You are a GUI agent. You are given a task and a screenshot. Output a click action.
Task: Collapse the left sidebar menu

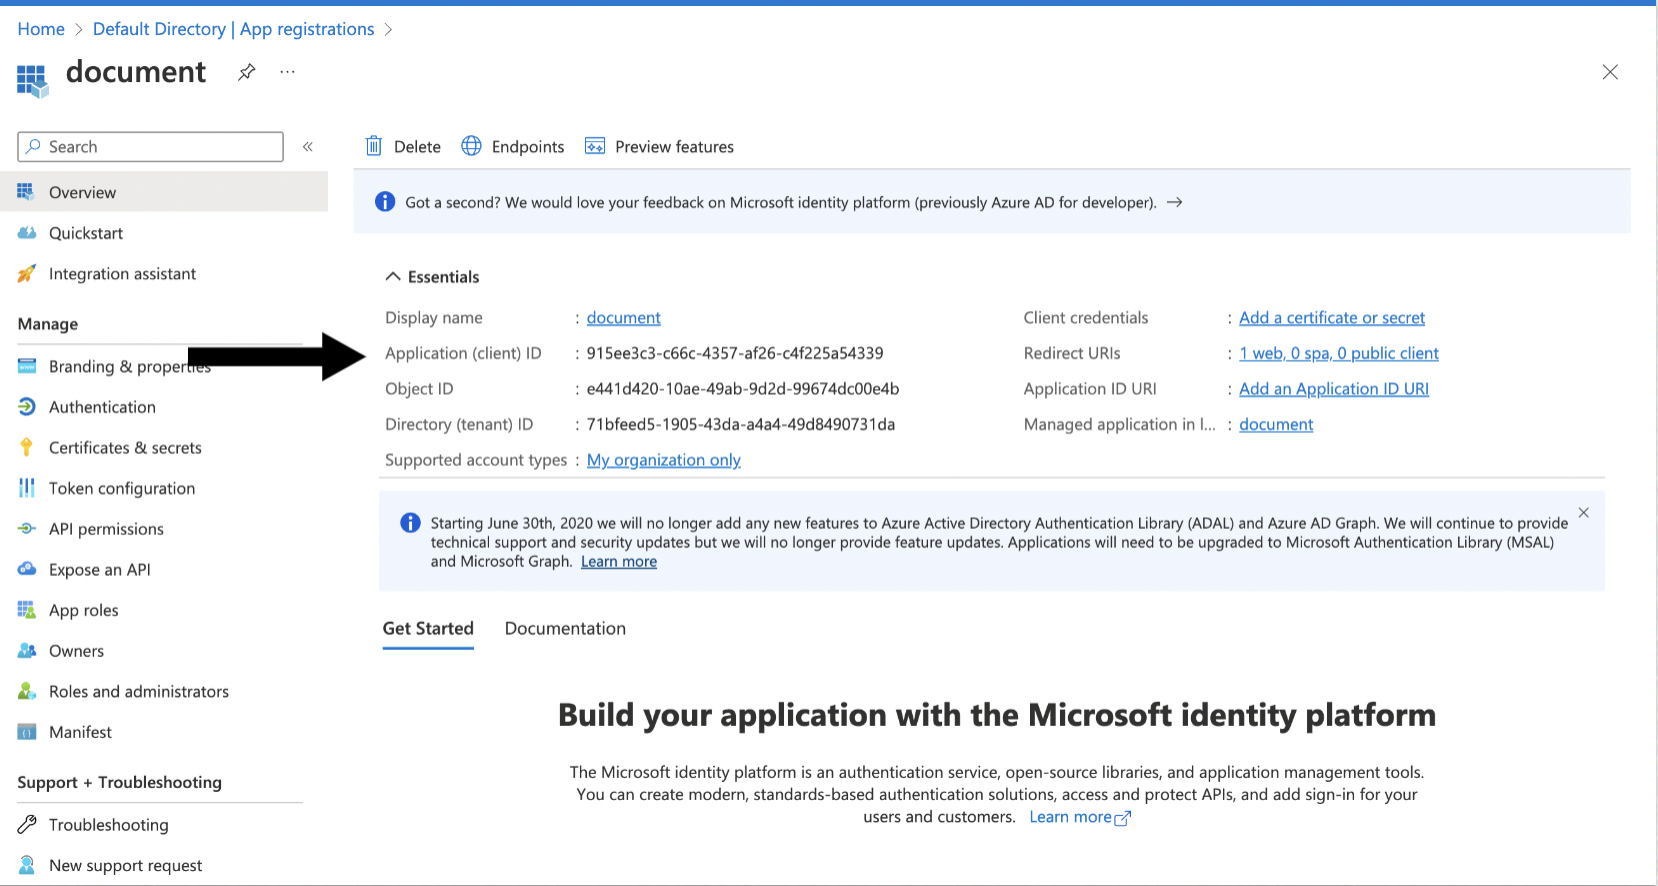click(308, 147)
